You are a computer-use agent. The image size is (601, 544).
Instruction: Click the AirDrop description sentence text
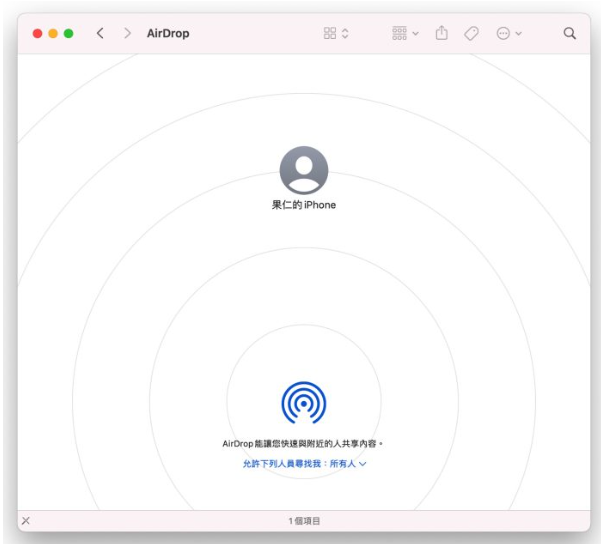coord(303,444)
